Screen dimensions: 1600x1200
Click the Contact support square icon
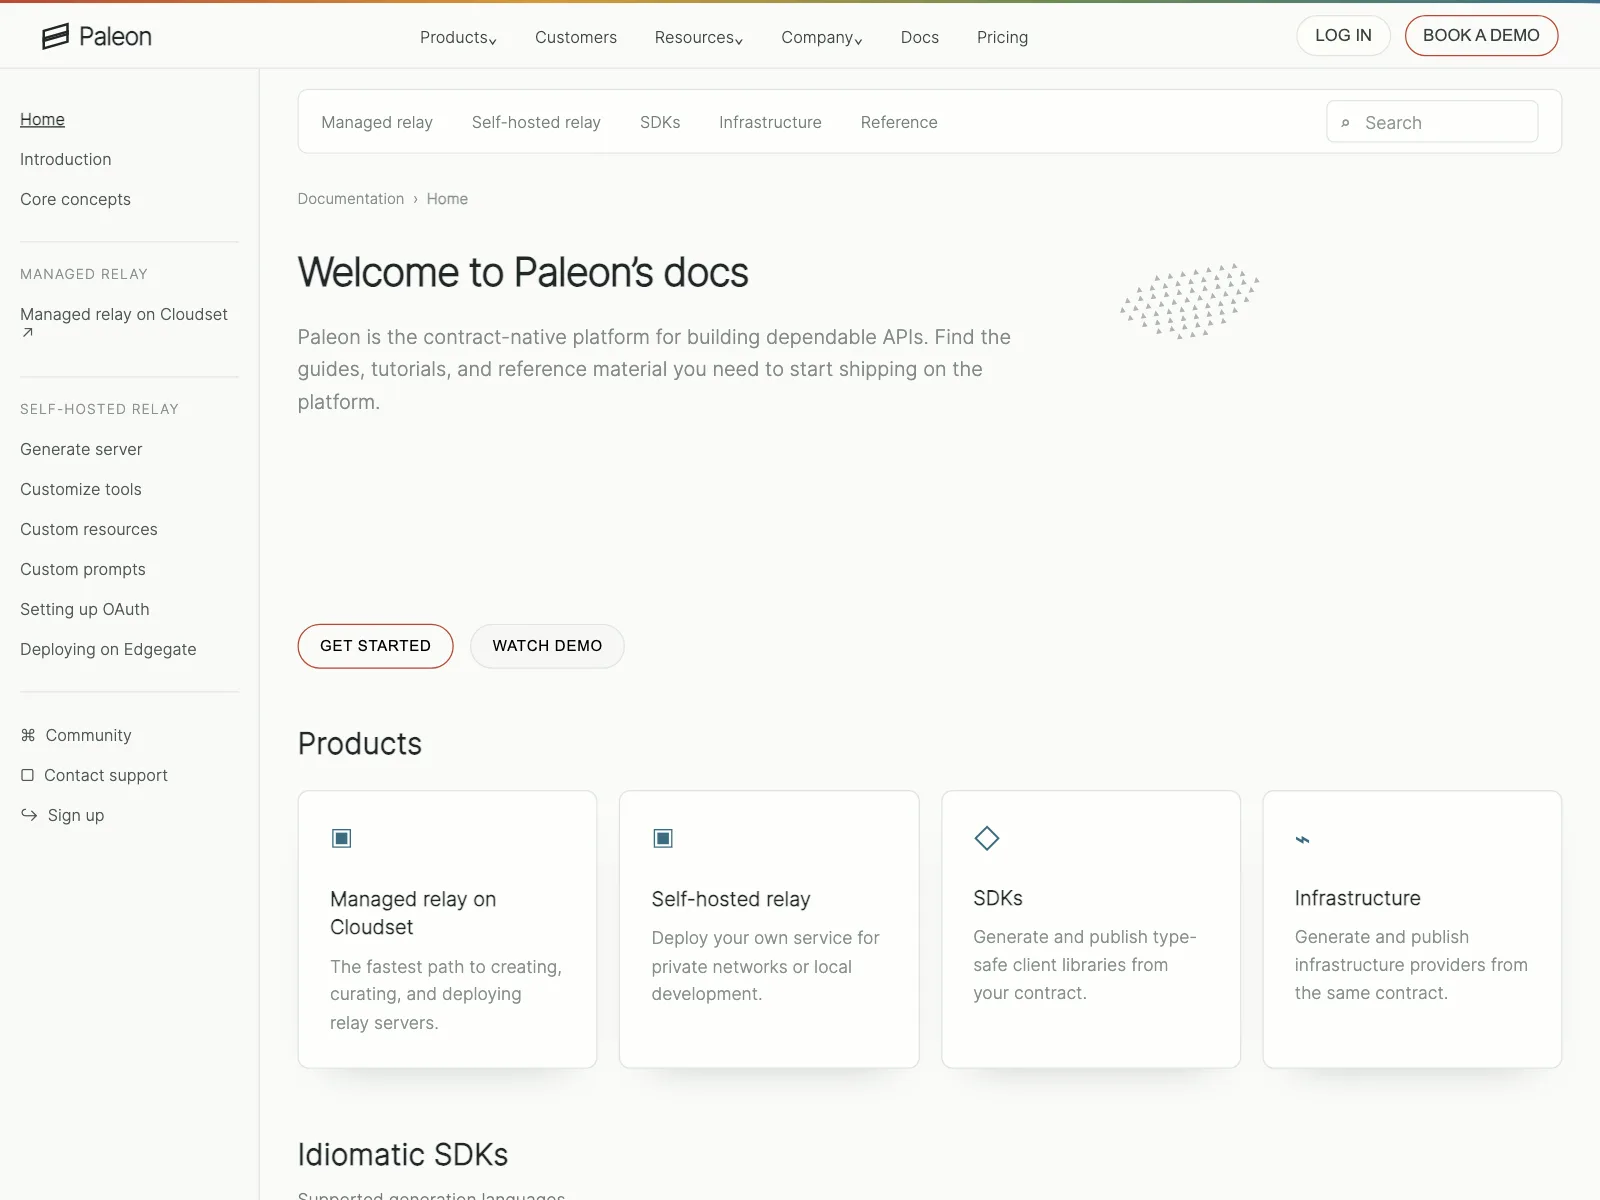(x=27, y=775)
